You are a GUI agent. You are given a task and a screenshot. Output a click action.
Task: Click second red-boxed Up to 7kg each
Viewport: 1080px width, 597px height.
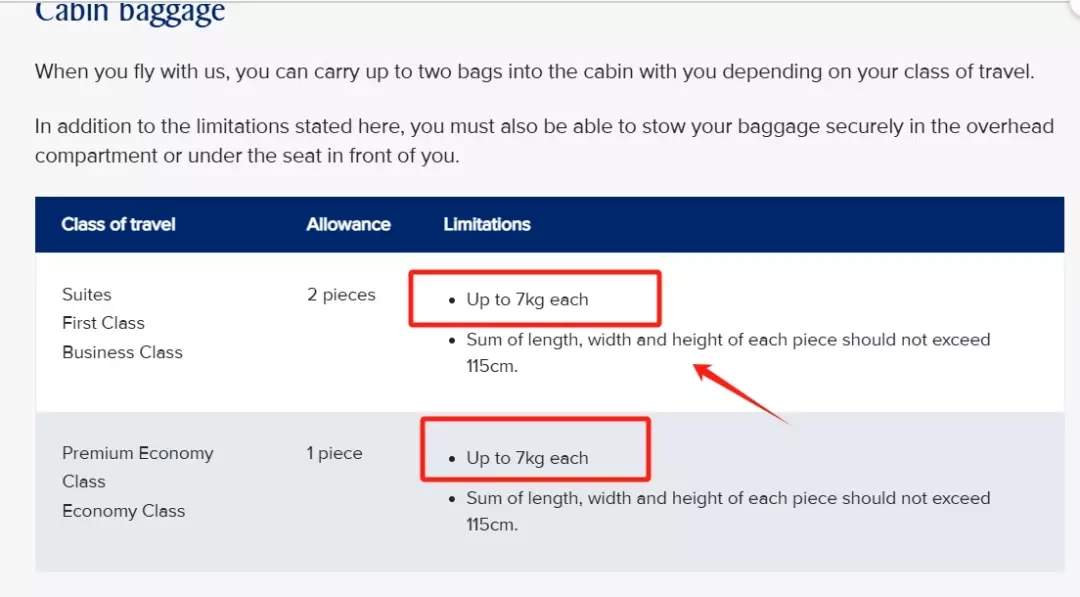tap(528, 458)
